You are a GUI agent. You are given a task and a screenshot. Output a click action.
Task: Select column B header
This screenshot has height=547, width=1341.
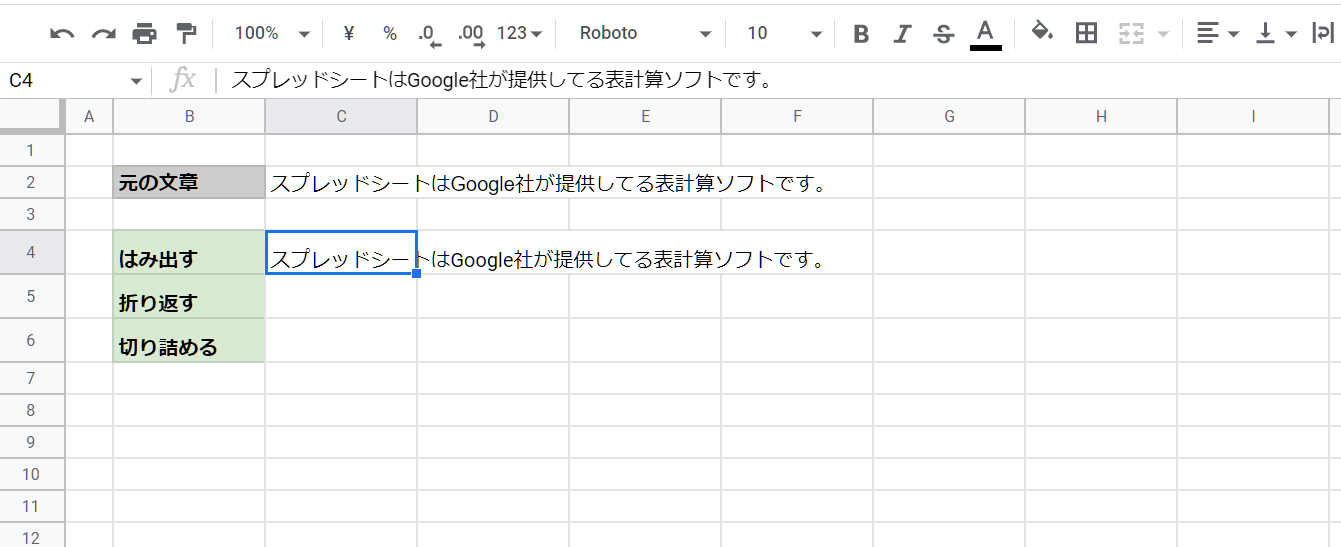pyautogui.click(x=189, y=117)
